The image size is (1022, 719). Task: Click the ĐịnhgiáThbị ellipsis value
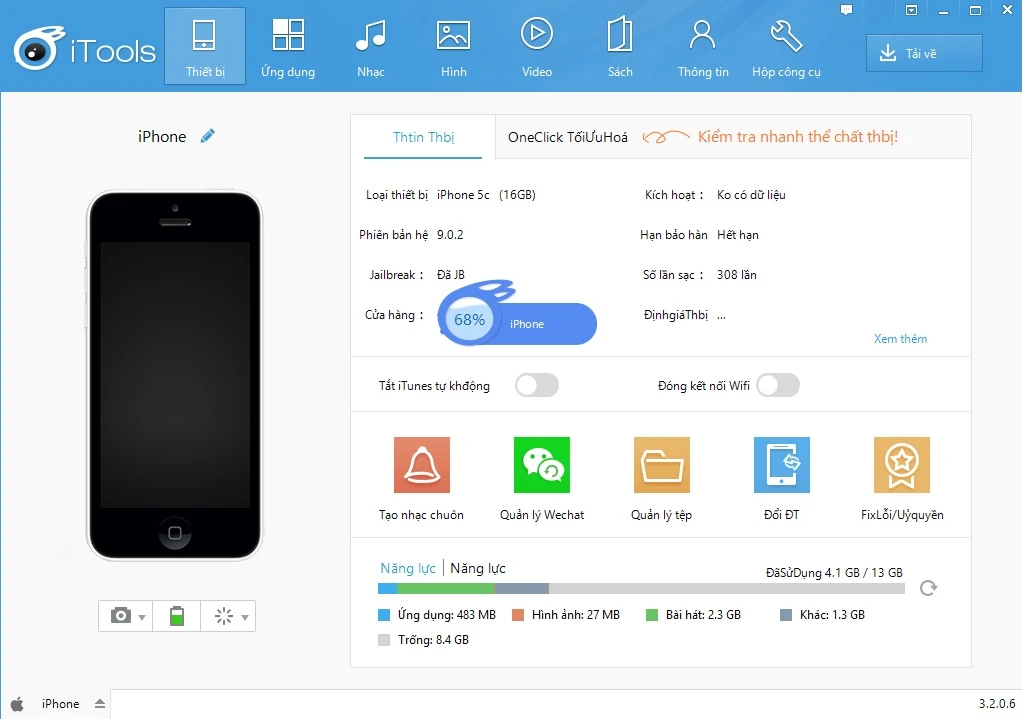click(x=722, y=316)
